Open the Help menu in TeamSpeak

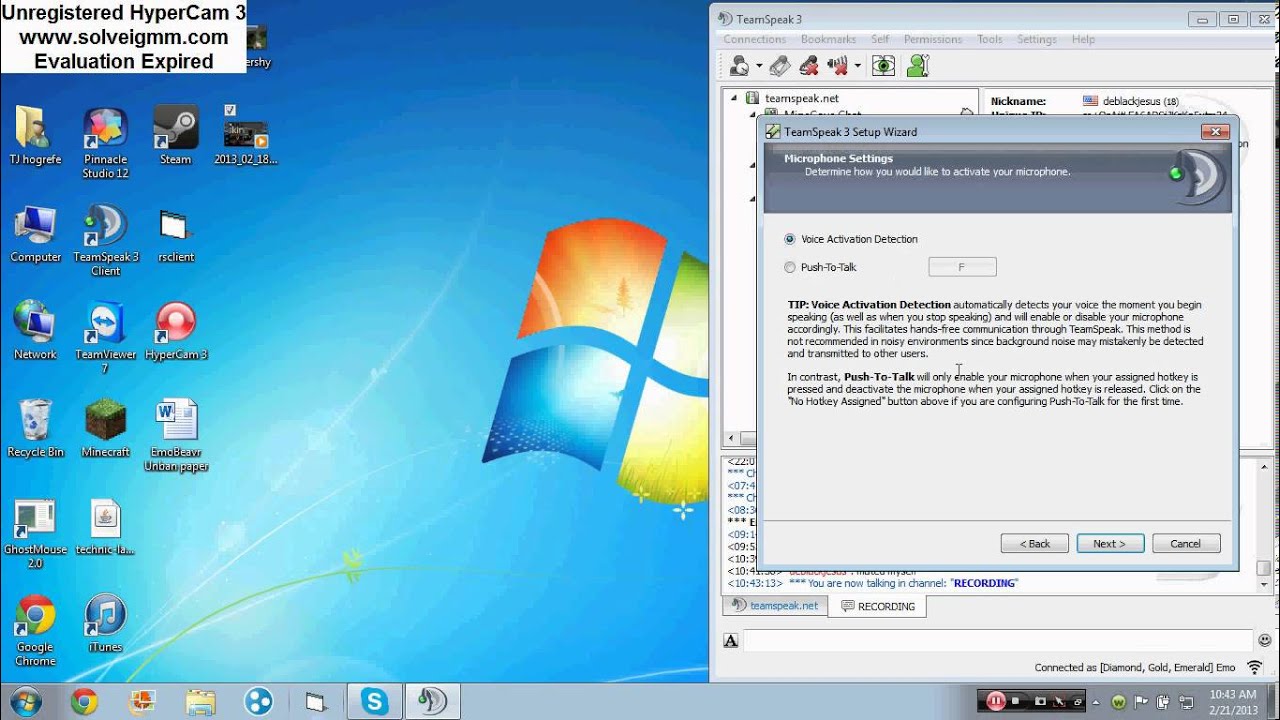(x=1083, y=39)
